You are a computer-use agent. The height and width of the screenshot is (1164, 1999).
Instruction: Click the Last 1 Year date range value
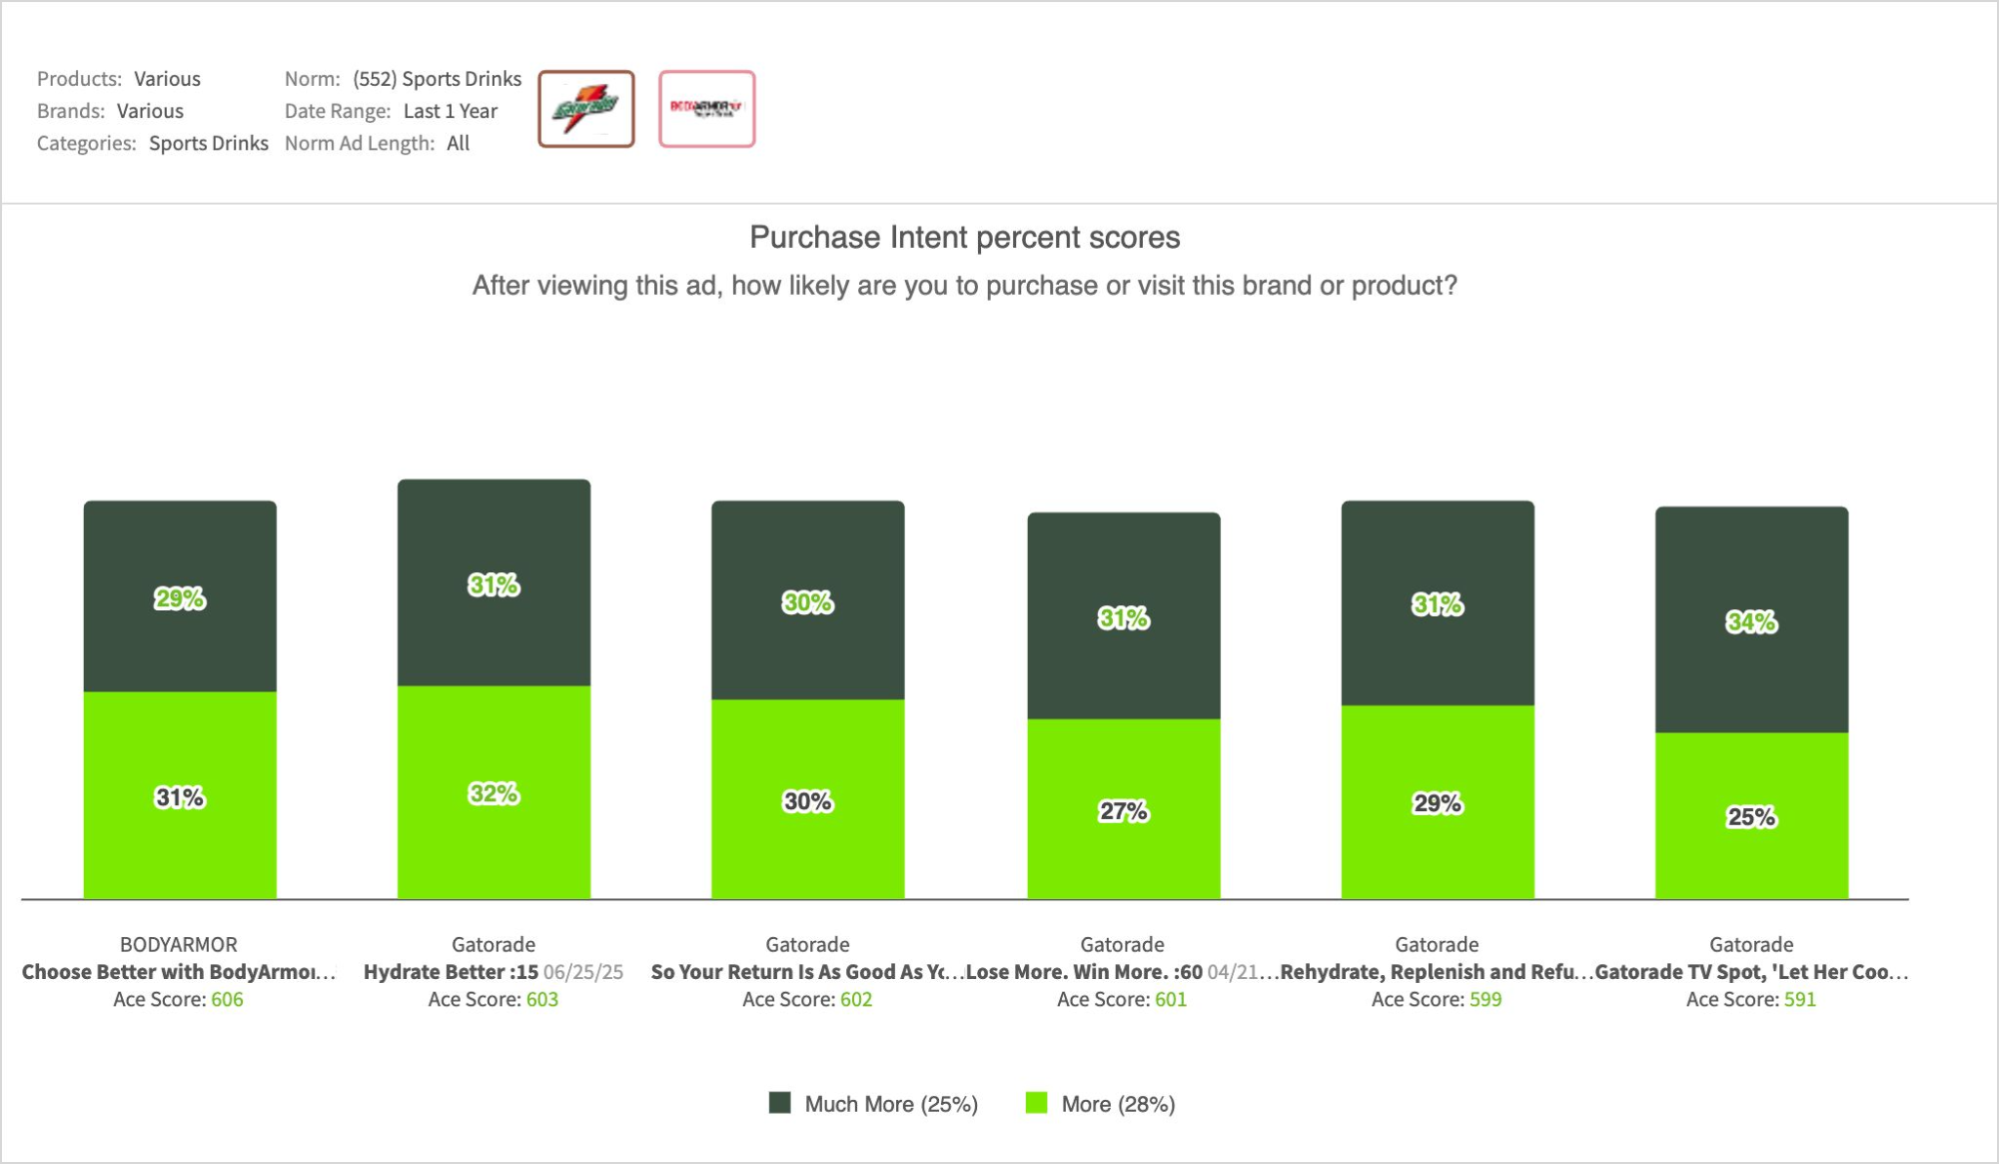[450, 111]
